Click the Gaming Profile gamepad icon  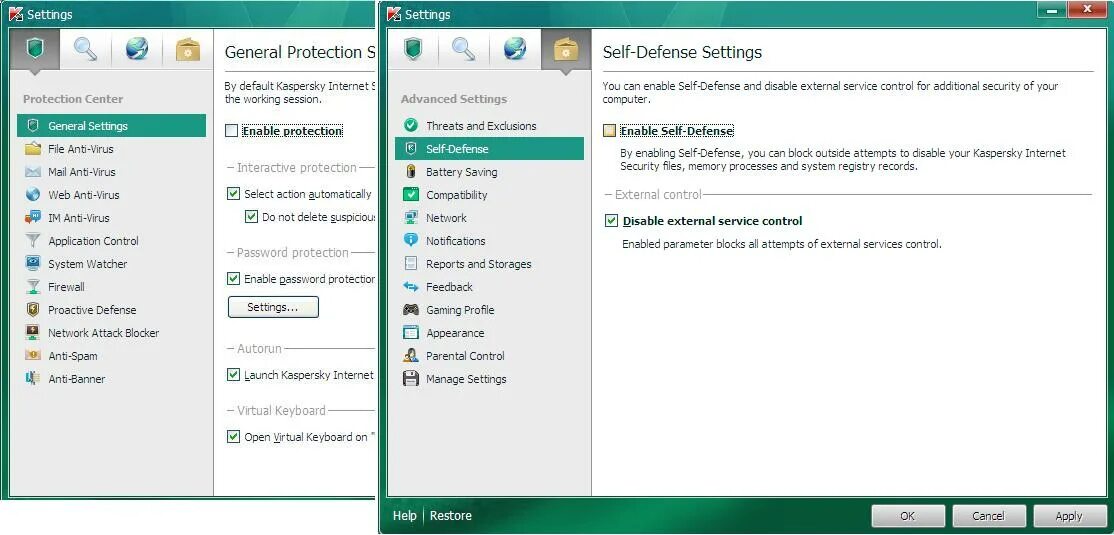[x=411, y=310]
